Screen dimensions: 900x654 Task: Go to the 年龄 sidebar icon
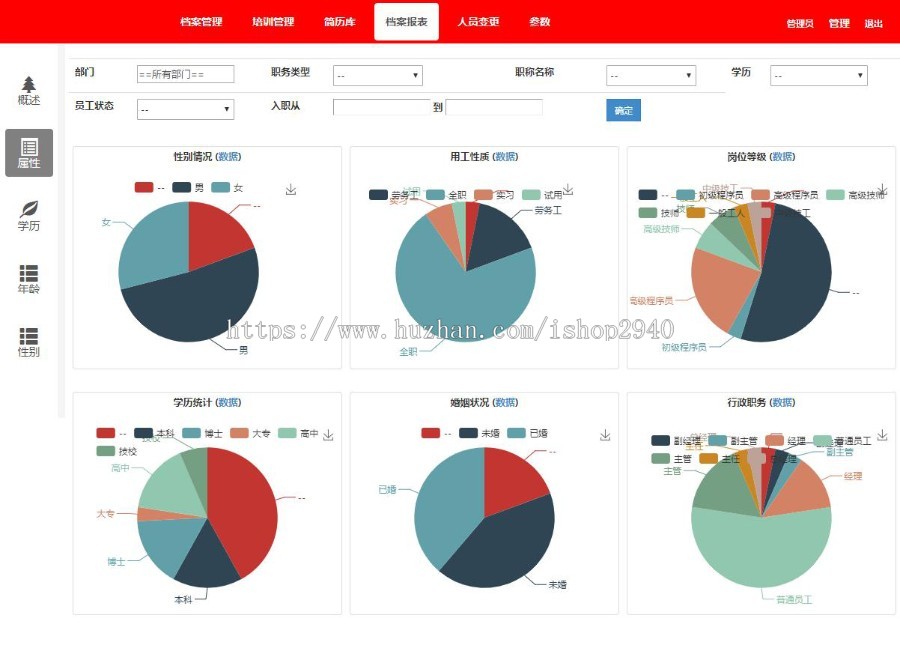pyautogui.click(x=29, y=279)
